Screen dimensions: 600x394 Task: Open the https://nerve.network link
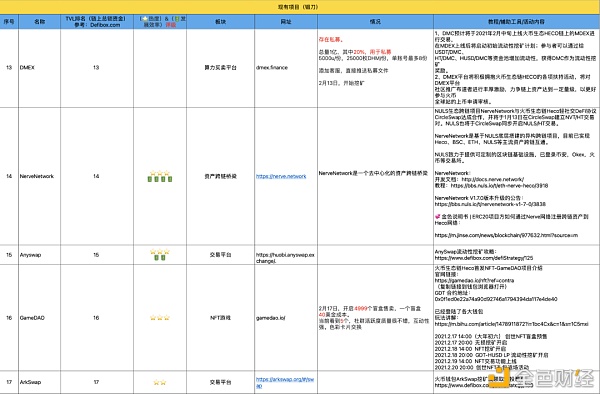coord(281,176)
